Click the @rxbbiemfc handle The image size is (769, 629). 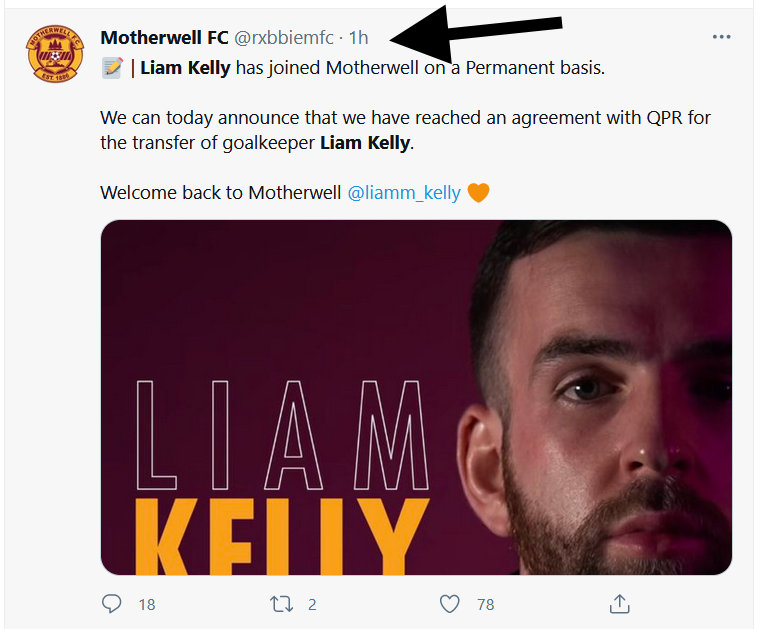click(x=284, y=38)
